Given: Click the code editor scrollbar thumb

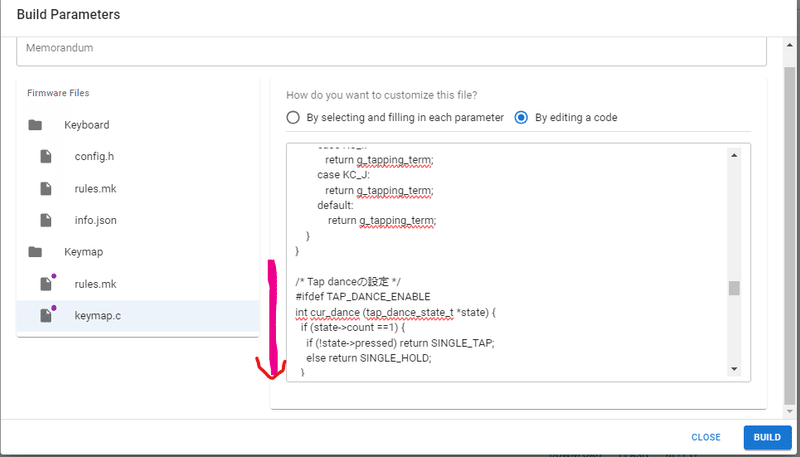Looking at the screenshot, I should (734, 288).
